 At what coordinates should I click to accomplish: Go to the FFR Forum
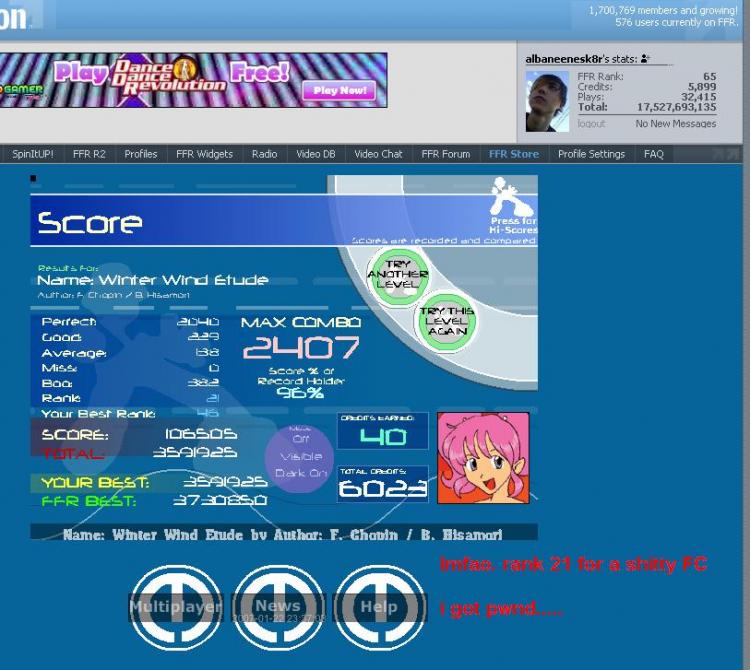pos(445,154)
